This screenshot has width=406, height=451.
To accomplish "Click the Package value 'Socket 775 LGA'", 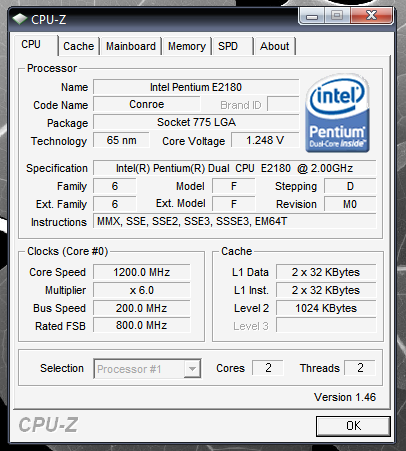I will click(x=196, y=122).
